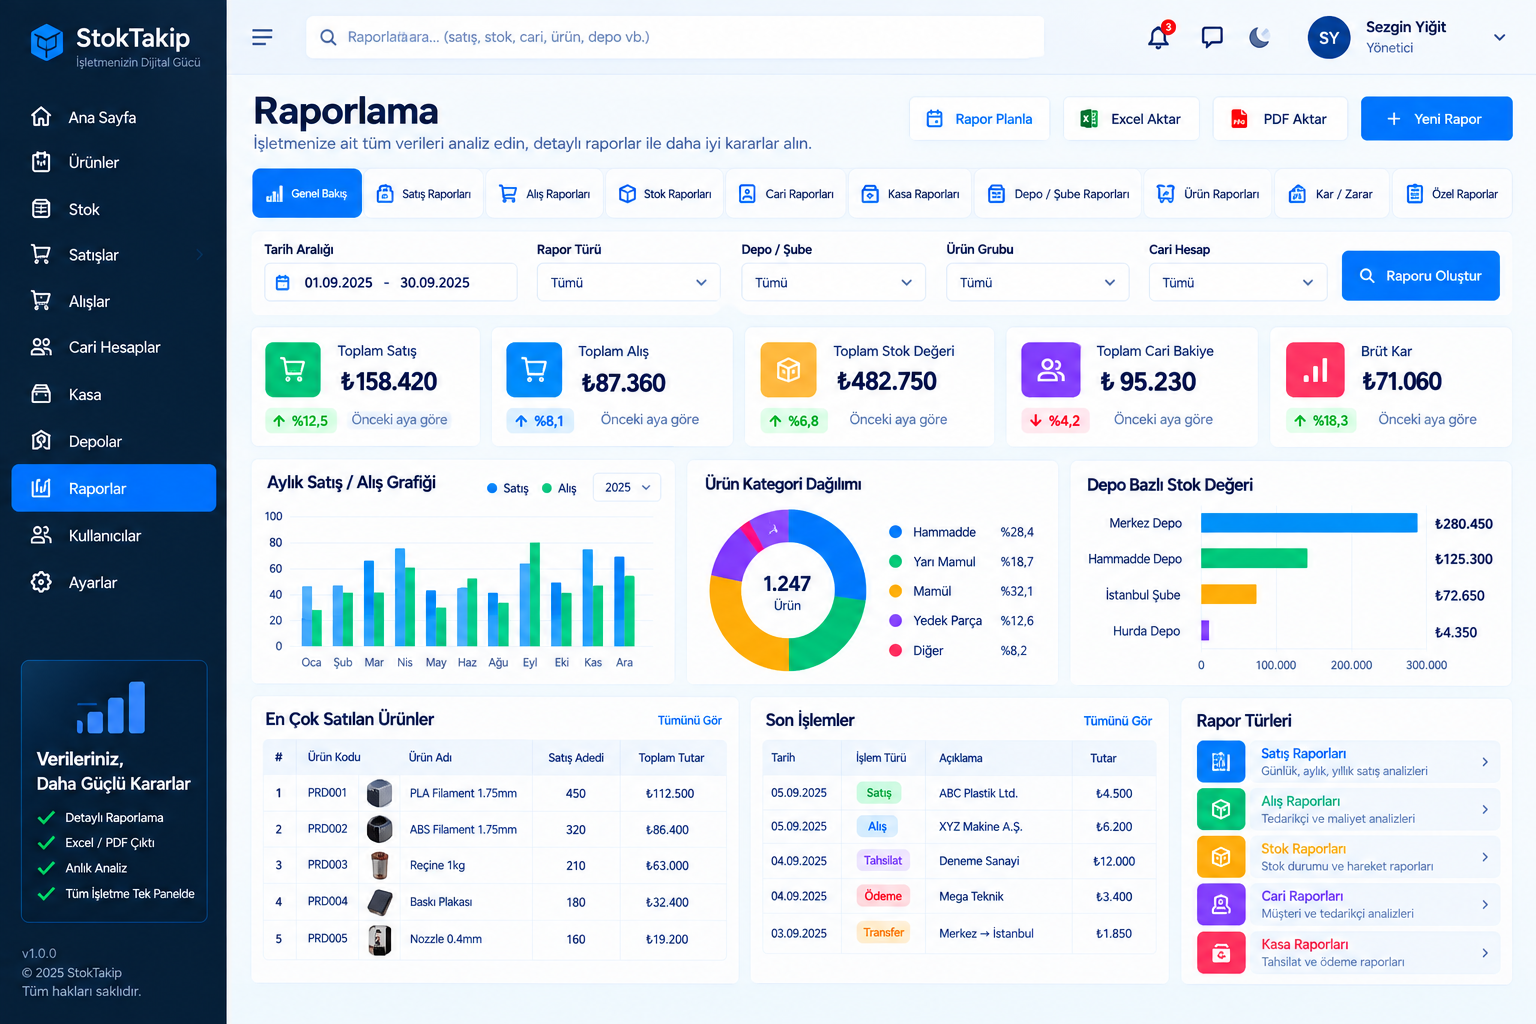Click the Yeni Rapor button
The width and height of the screenshot is (1536, 1024).
point(1436,119)
